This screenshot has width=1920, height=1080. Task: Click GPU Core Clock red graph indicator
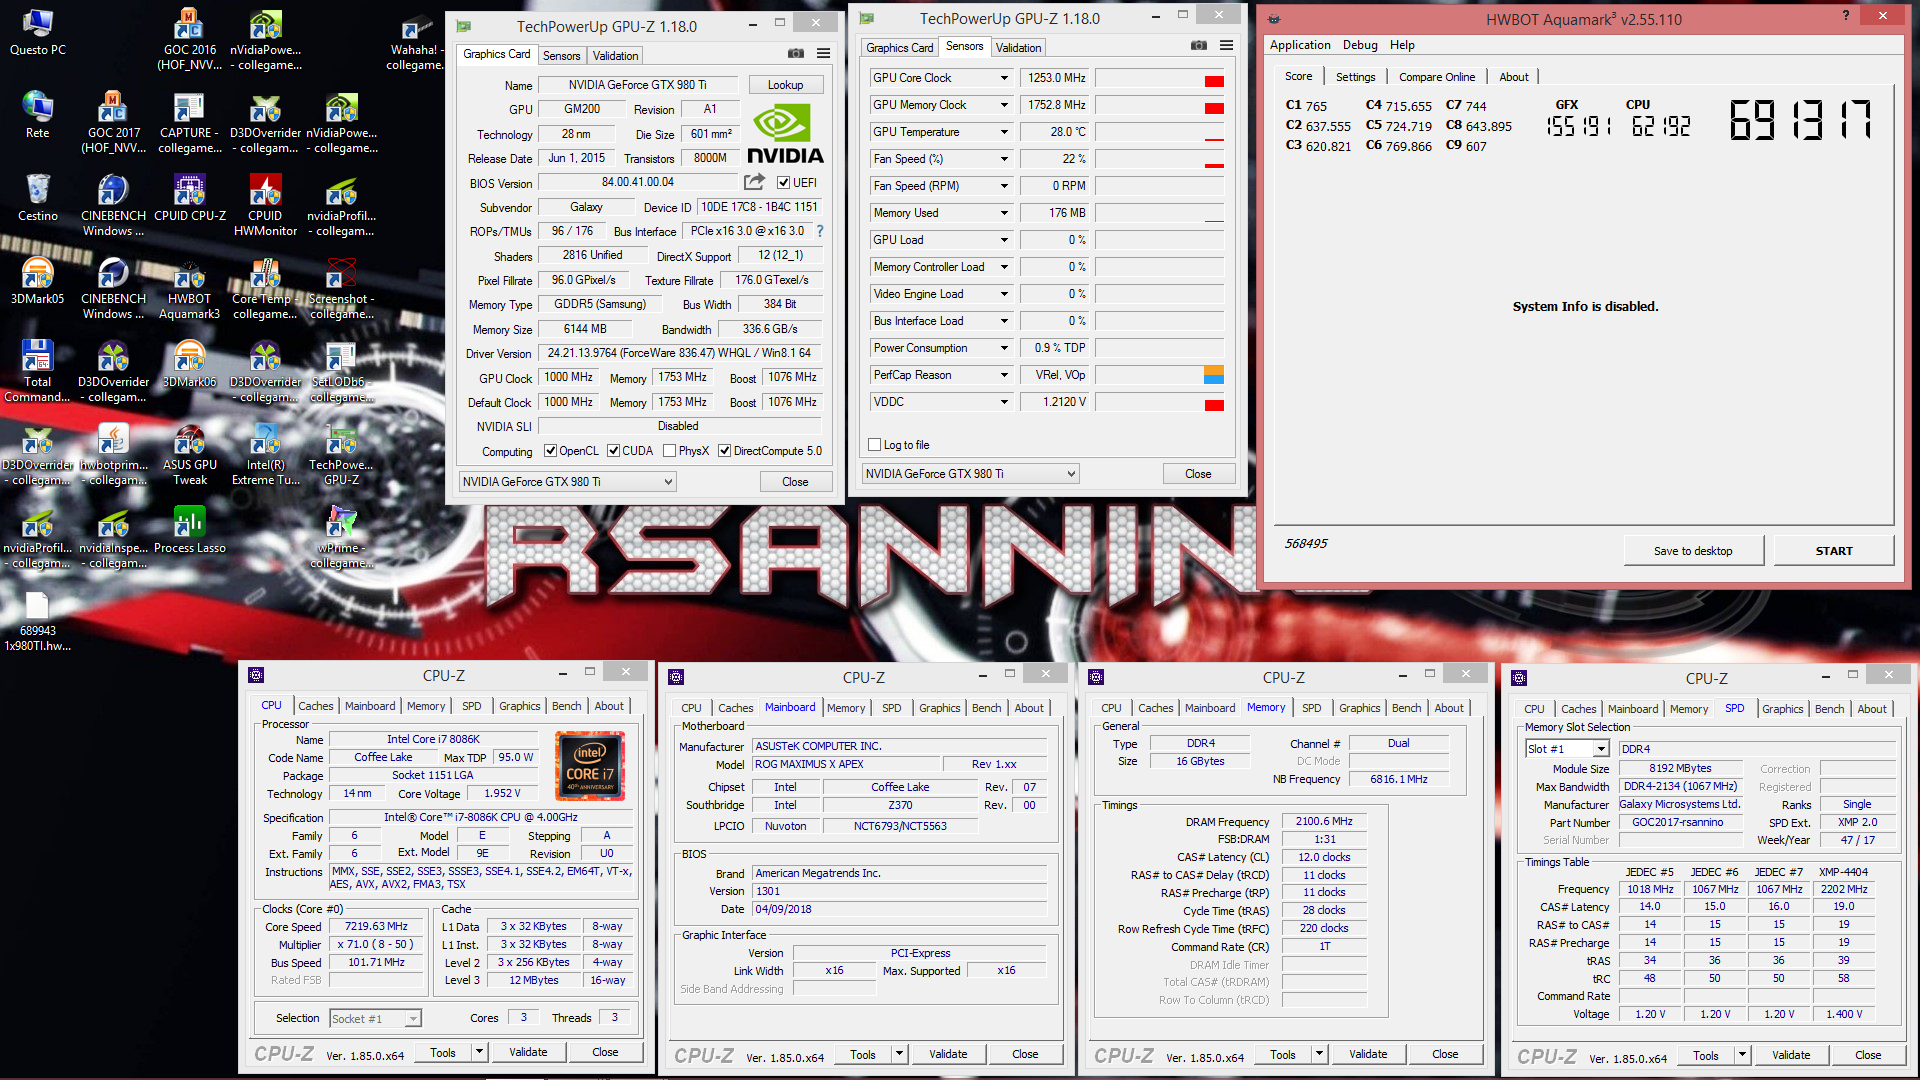pyautogui.click(x=1214, y=81)
